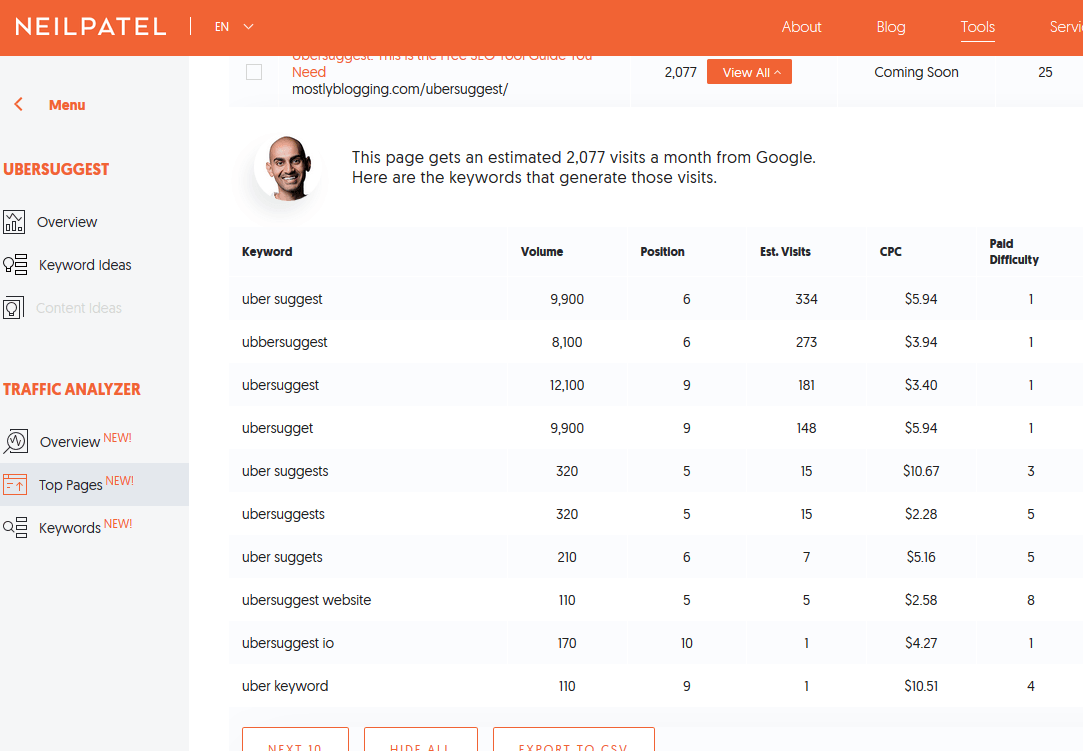Click the NEXT 10 button

tap(296, 739)
